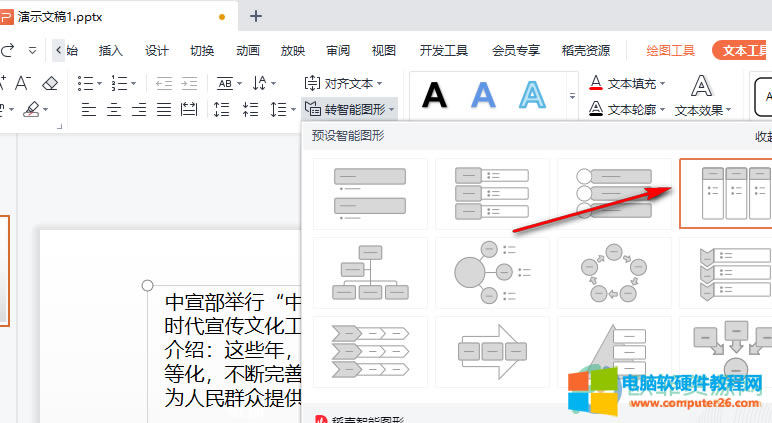This screenshot has height=423, width=772.
Task: Click the distributed alignment icon
Action: coord(188,109)
